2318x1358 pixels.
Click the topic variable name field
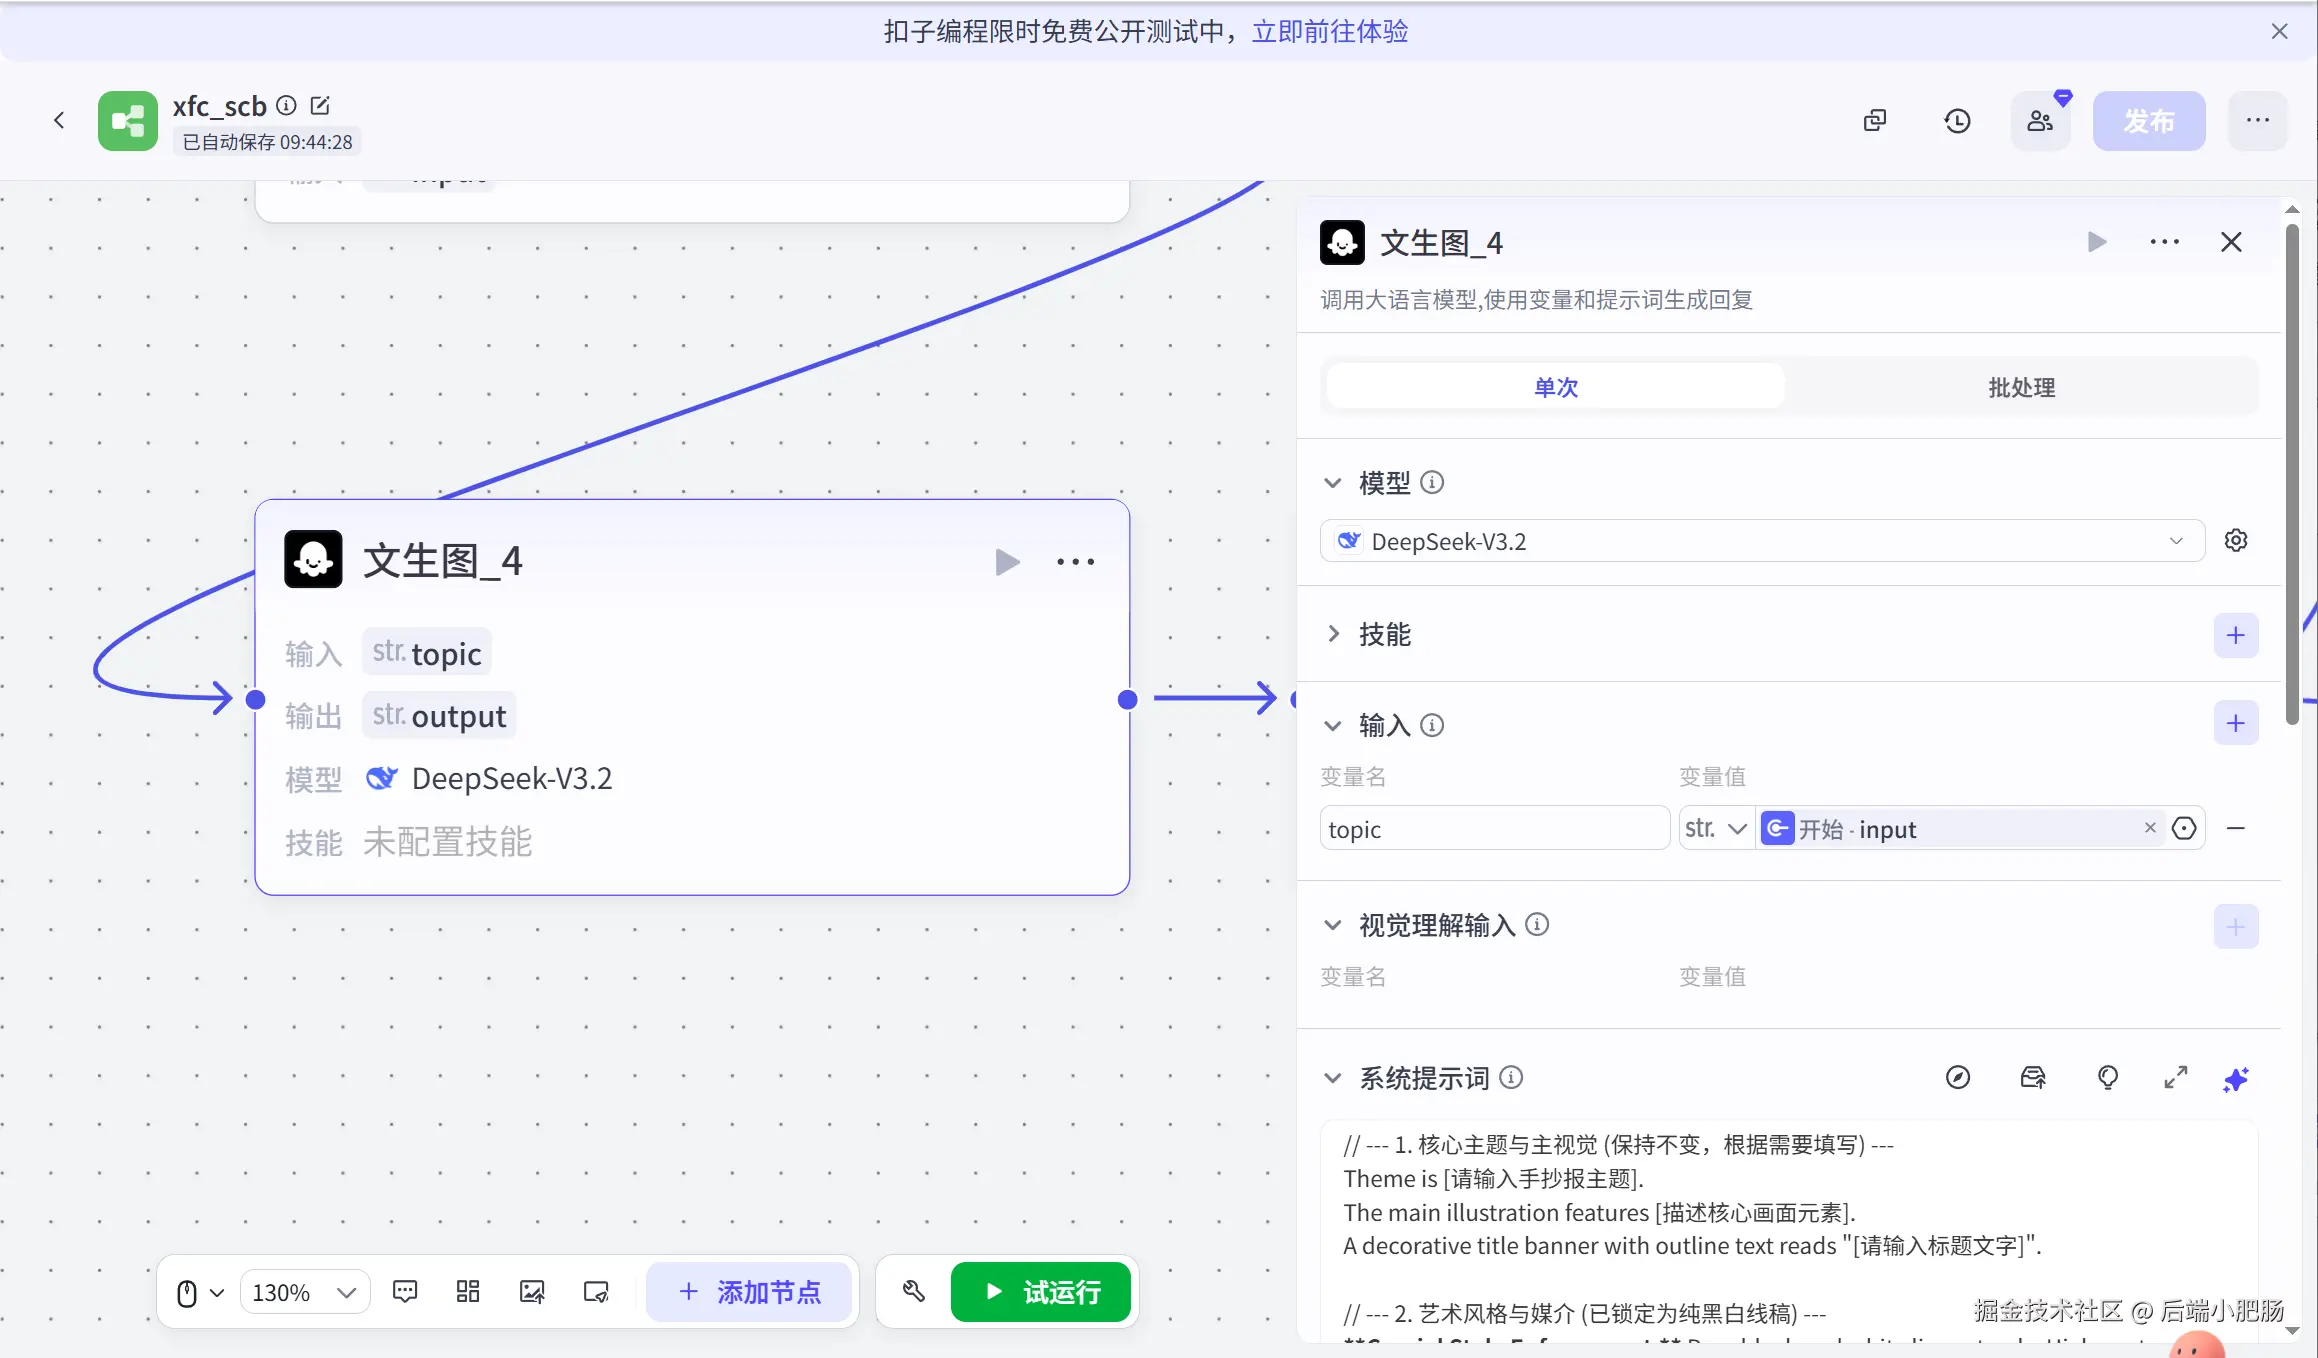tap(1493, 829)
